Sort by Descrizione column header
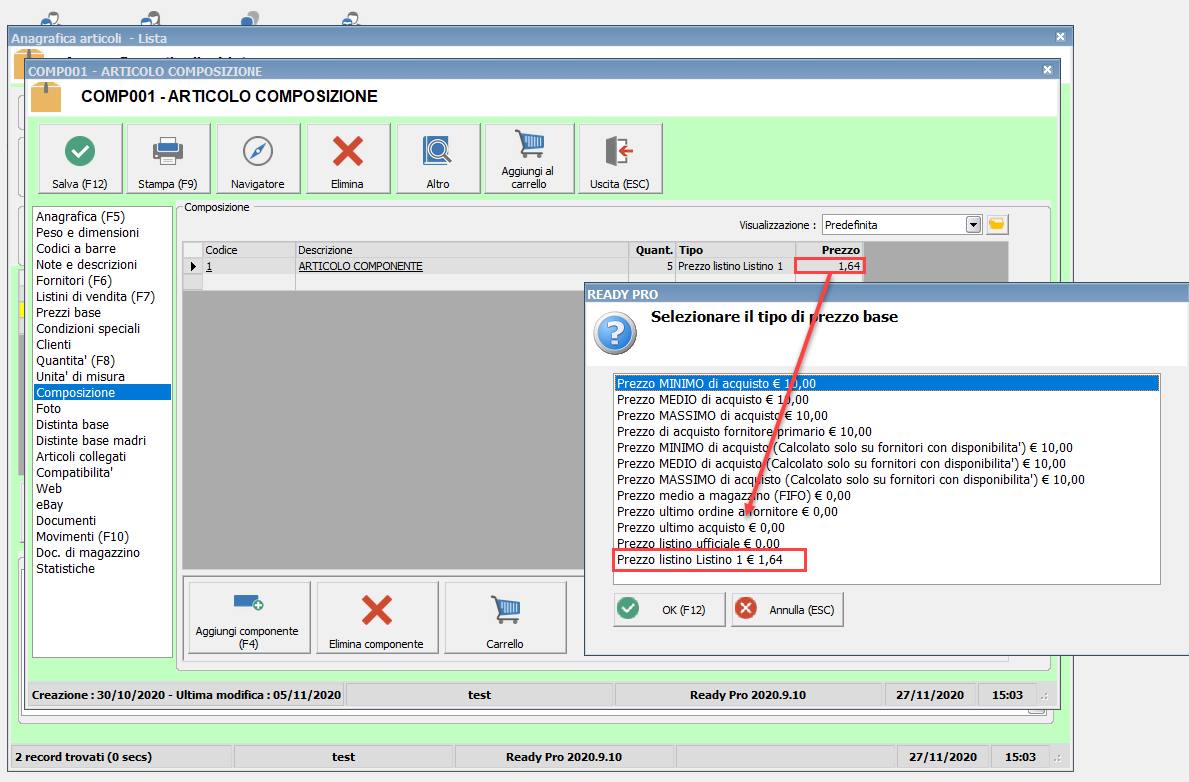 point(462,250)
